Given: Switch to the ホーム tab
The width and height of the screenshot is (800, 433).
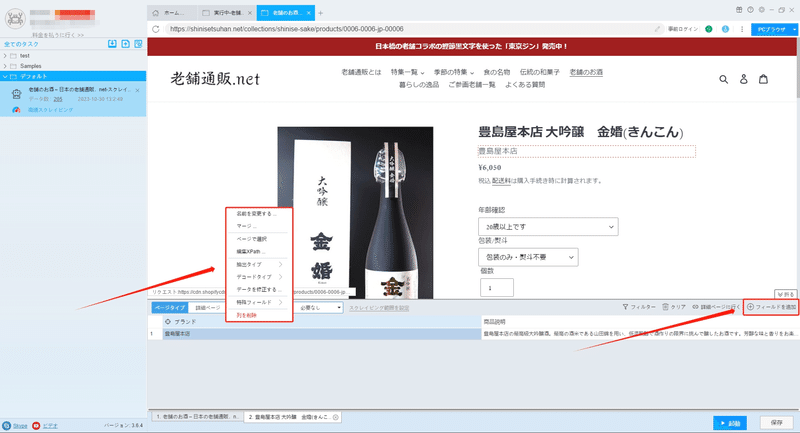Looking at the screenshot, I should click(x=172, y=13).
